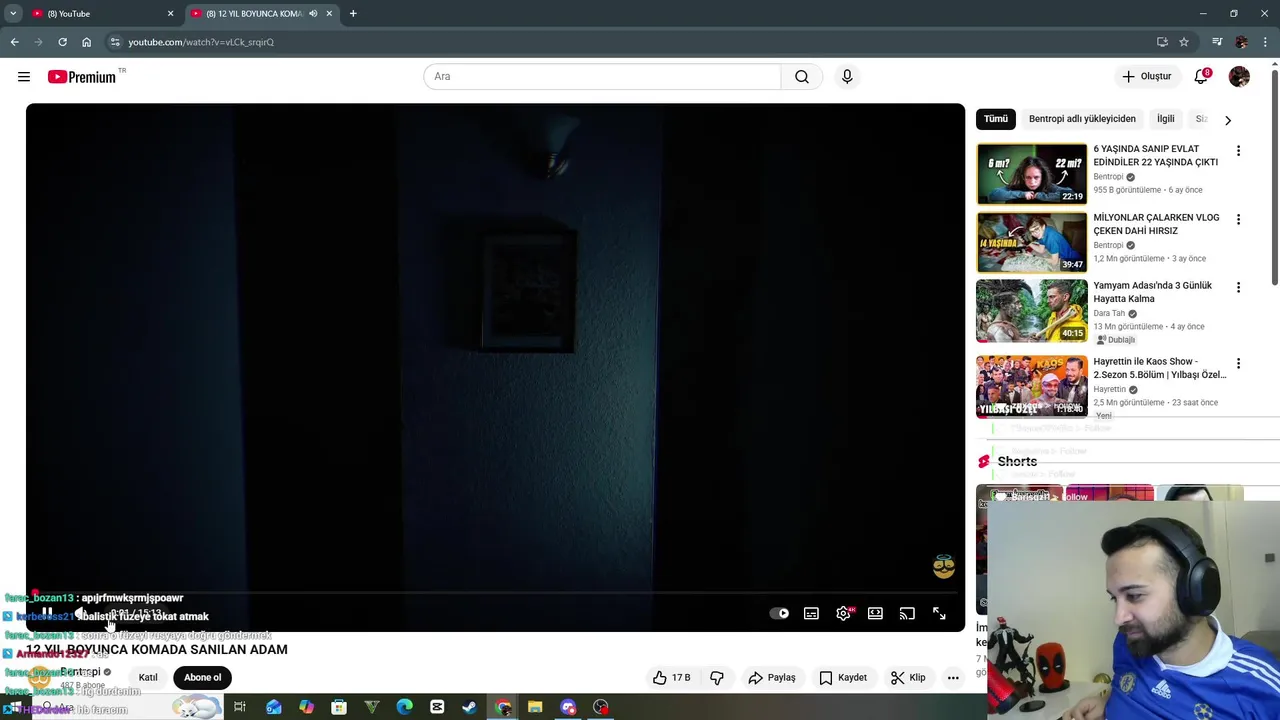The image size is (1280, 720).
Task: Bookmark this page with the star
Action: coord(1184,42)
